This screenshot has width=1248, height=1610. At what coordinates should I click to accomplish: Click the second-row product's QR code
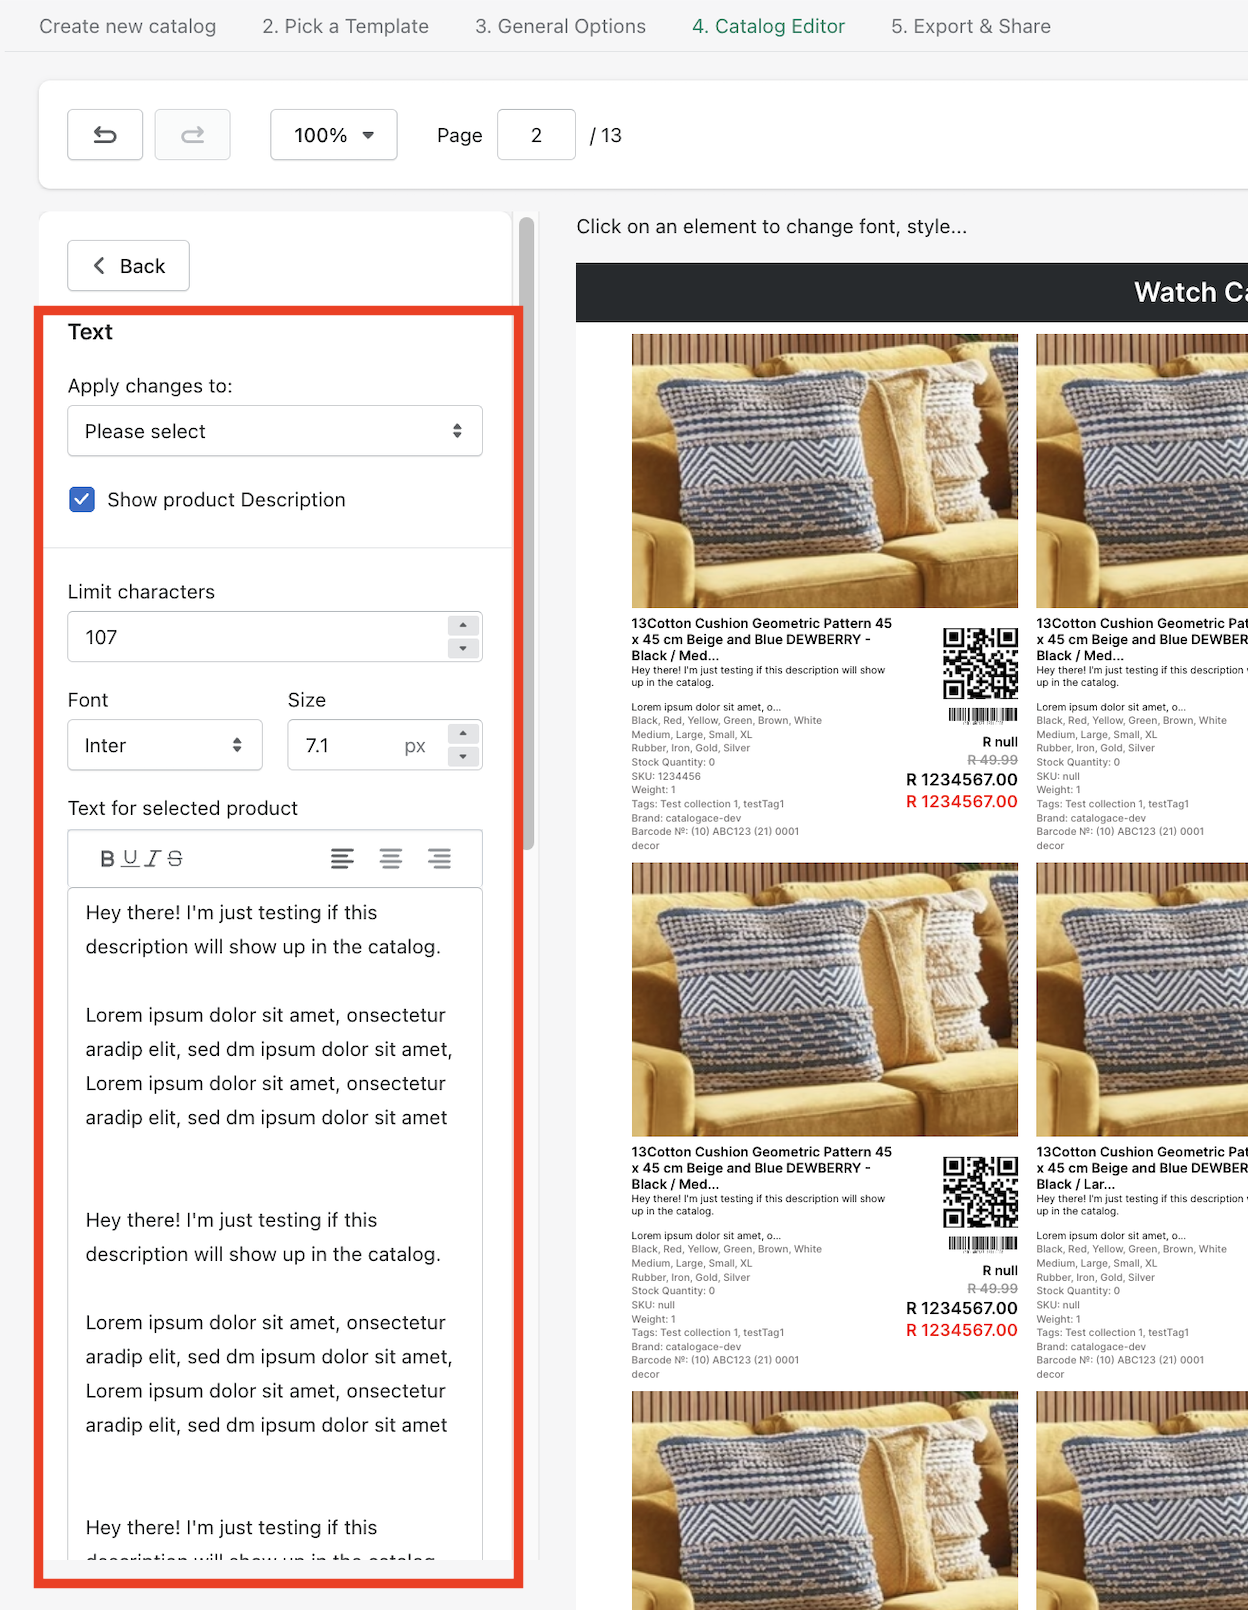981,1192
